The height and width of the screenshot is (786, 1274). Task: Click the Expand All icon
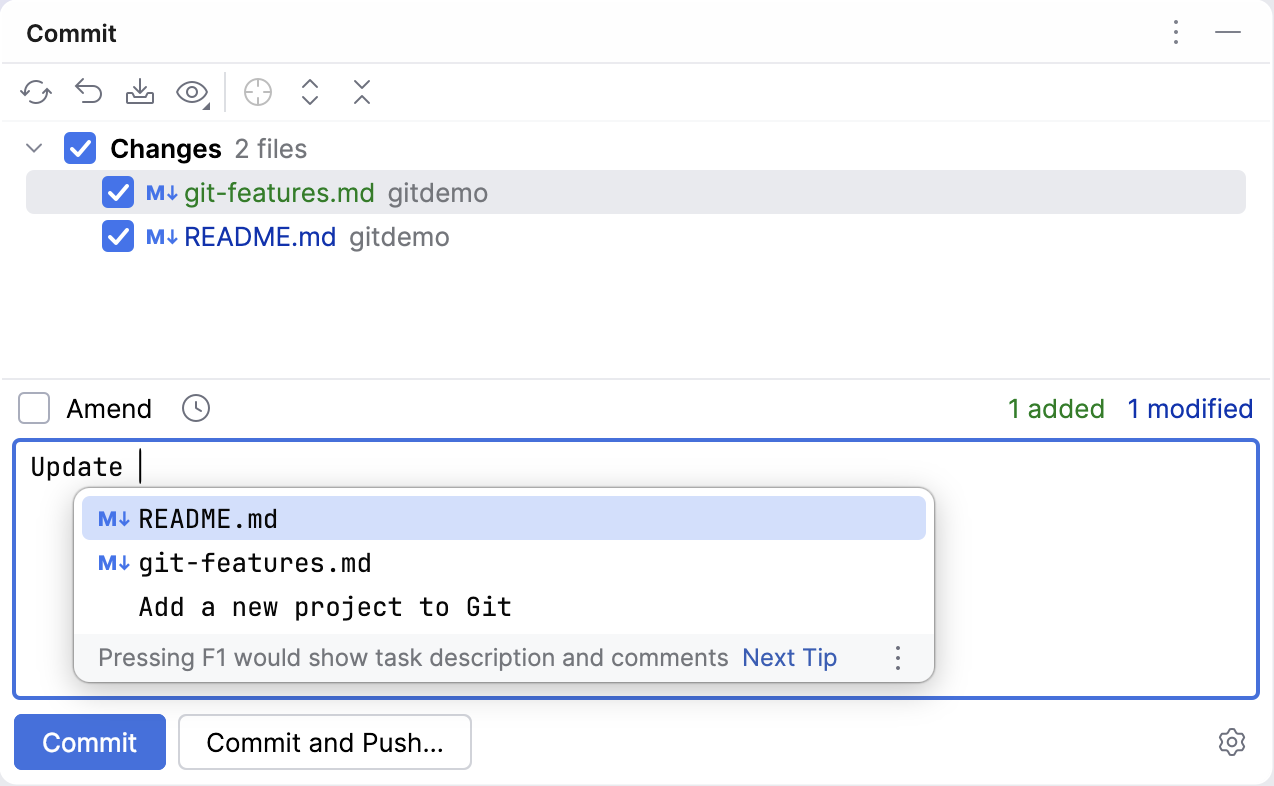click(310, 92)
